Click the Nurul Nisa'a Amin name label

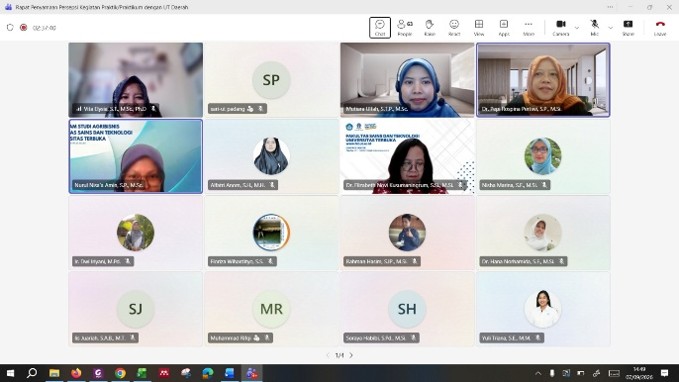(x=109, y=185)
